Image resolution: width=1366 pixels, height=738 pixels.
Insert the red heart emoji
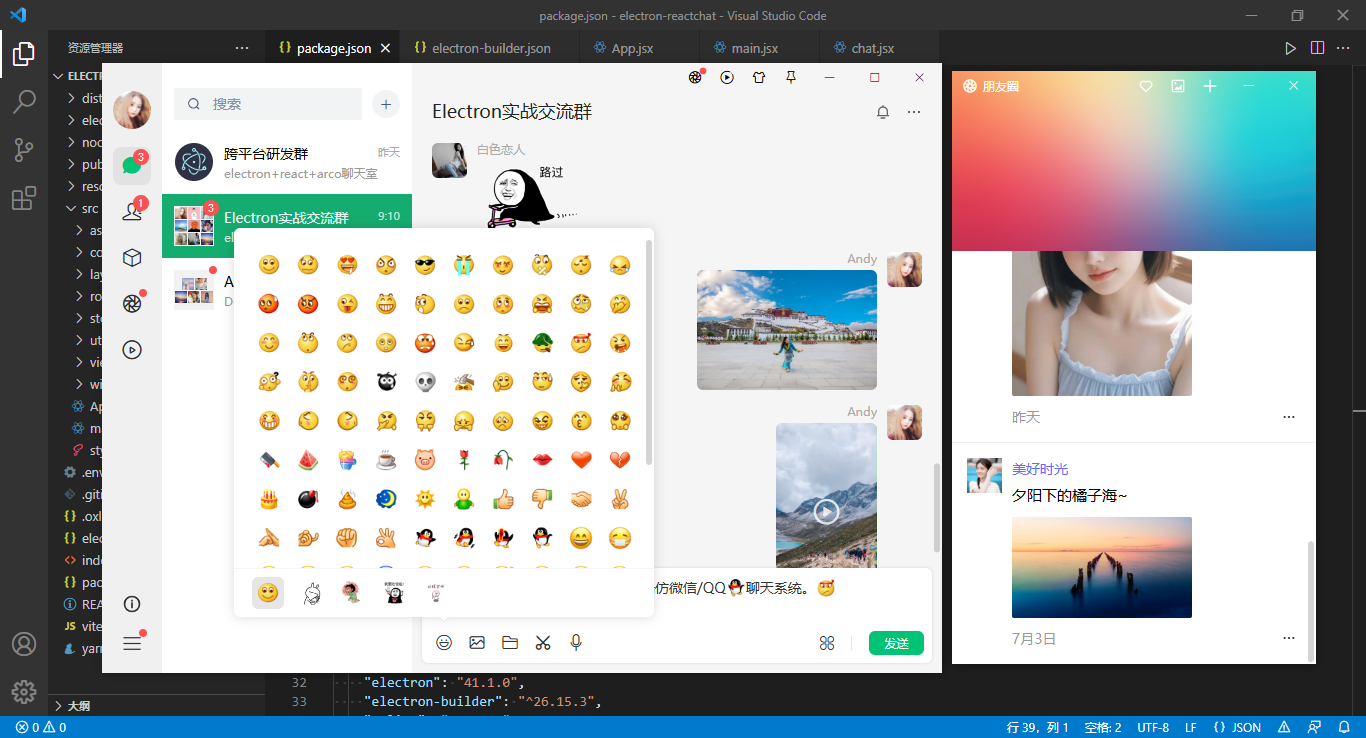[x=581, y=460]
